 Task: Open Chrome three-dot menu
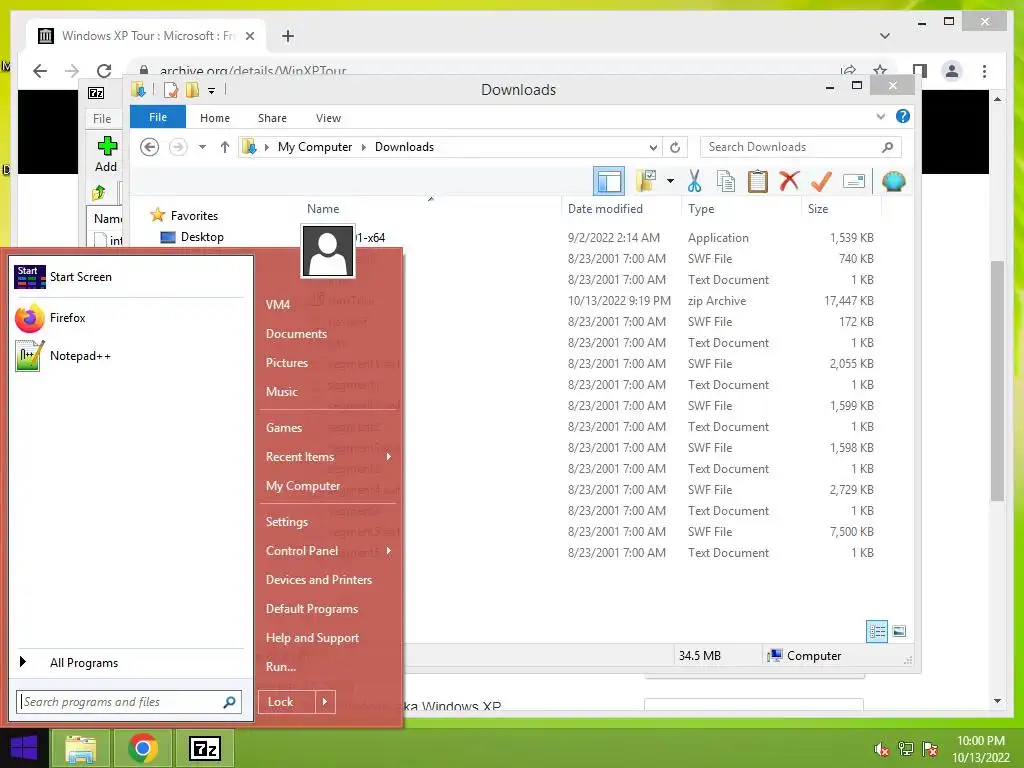[x=984, y=71]
